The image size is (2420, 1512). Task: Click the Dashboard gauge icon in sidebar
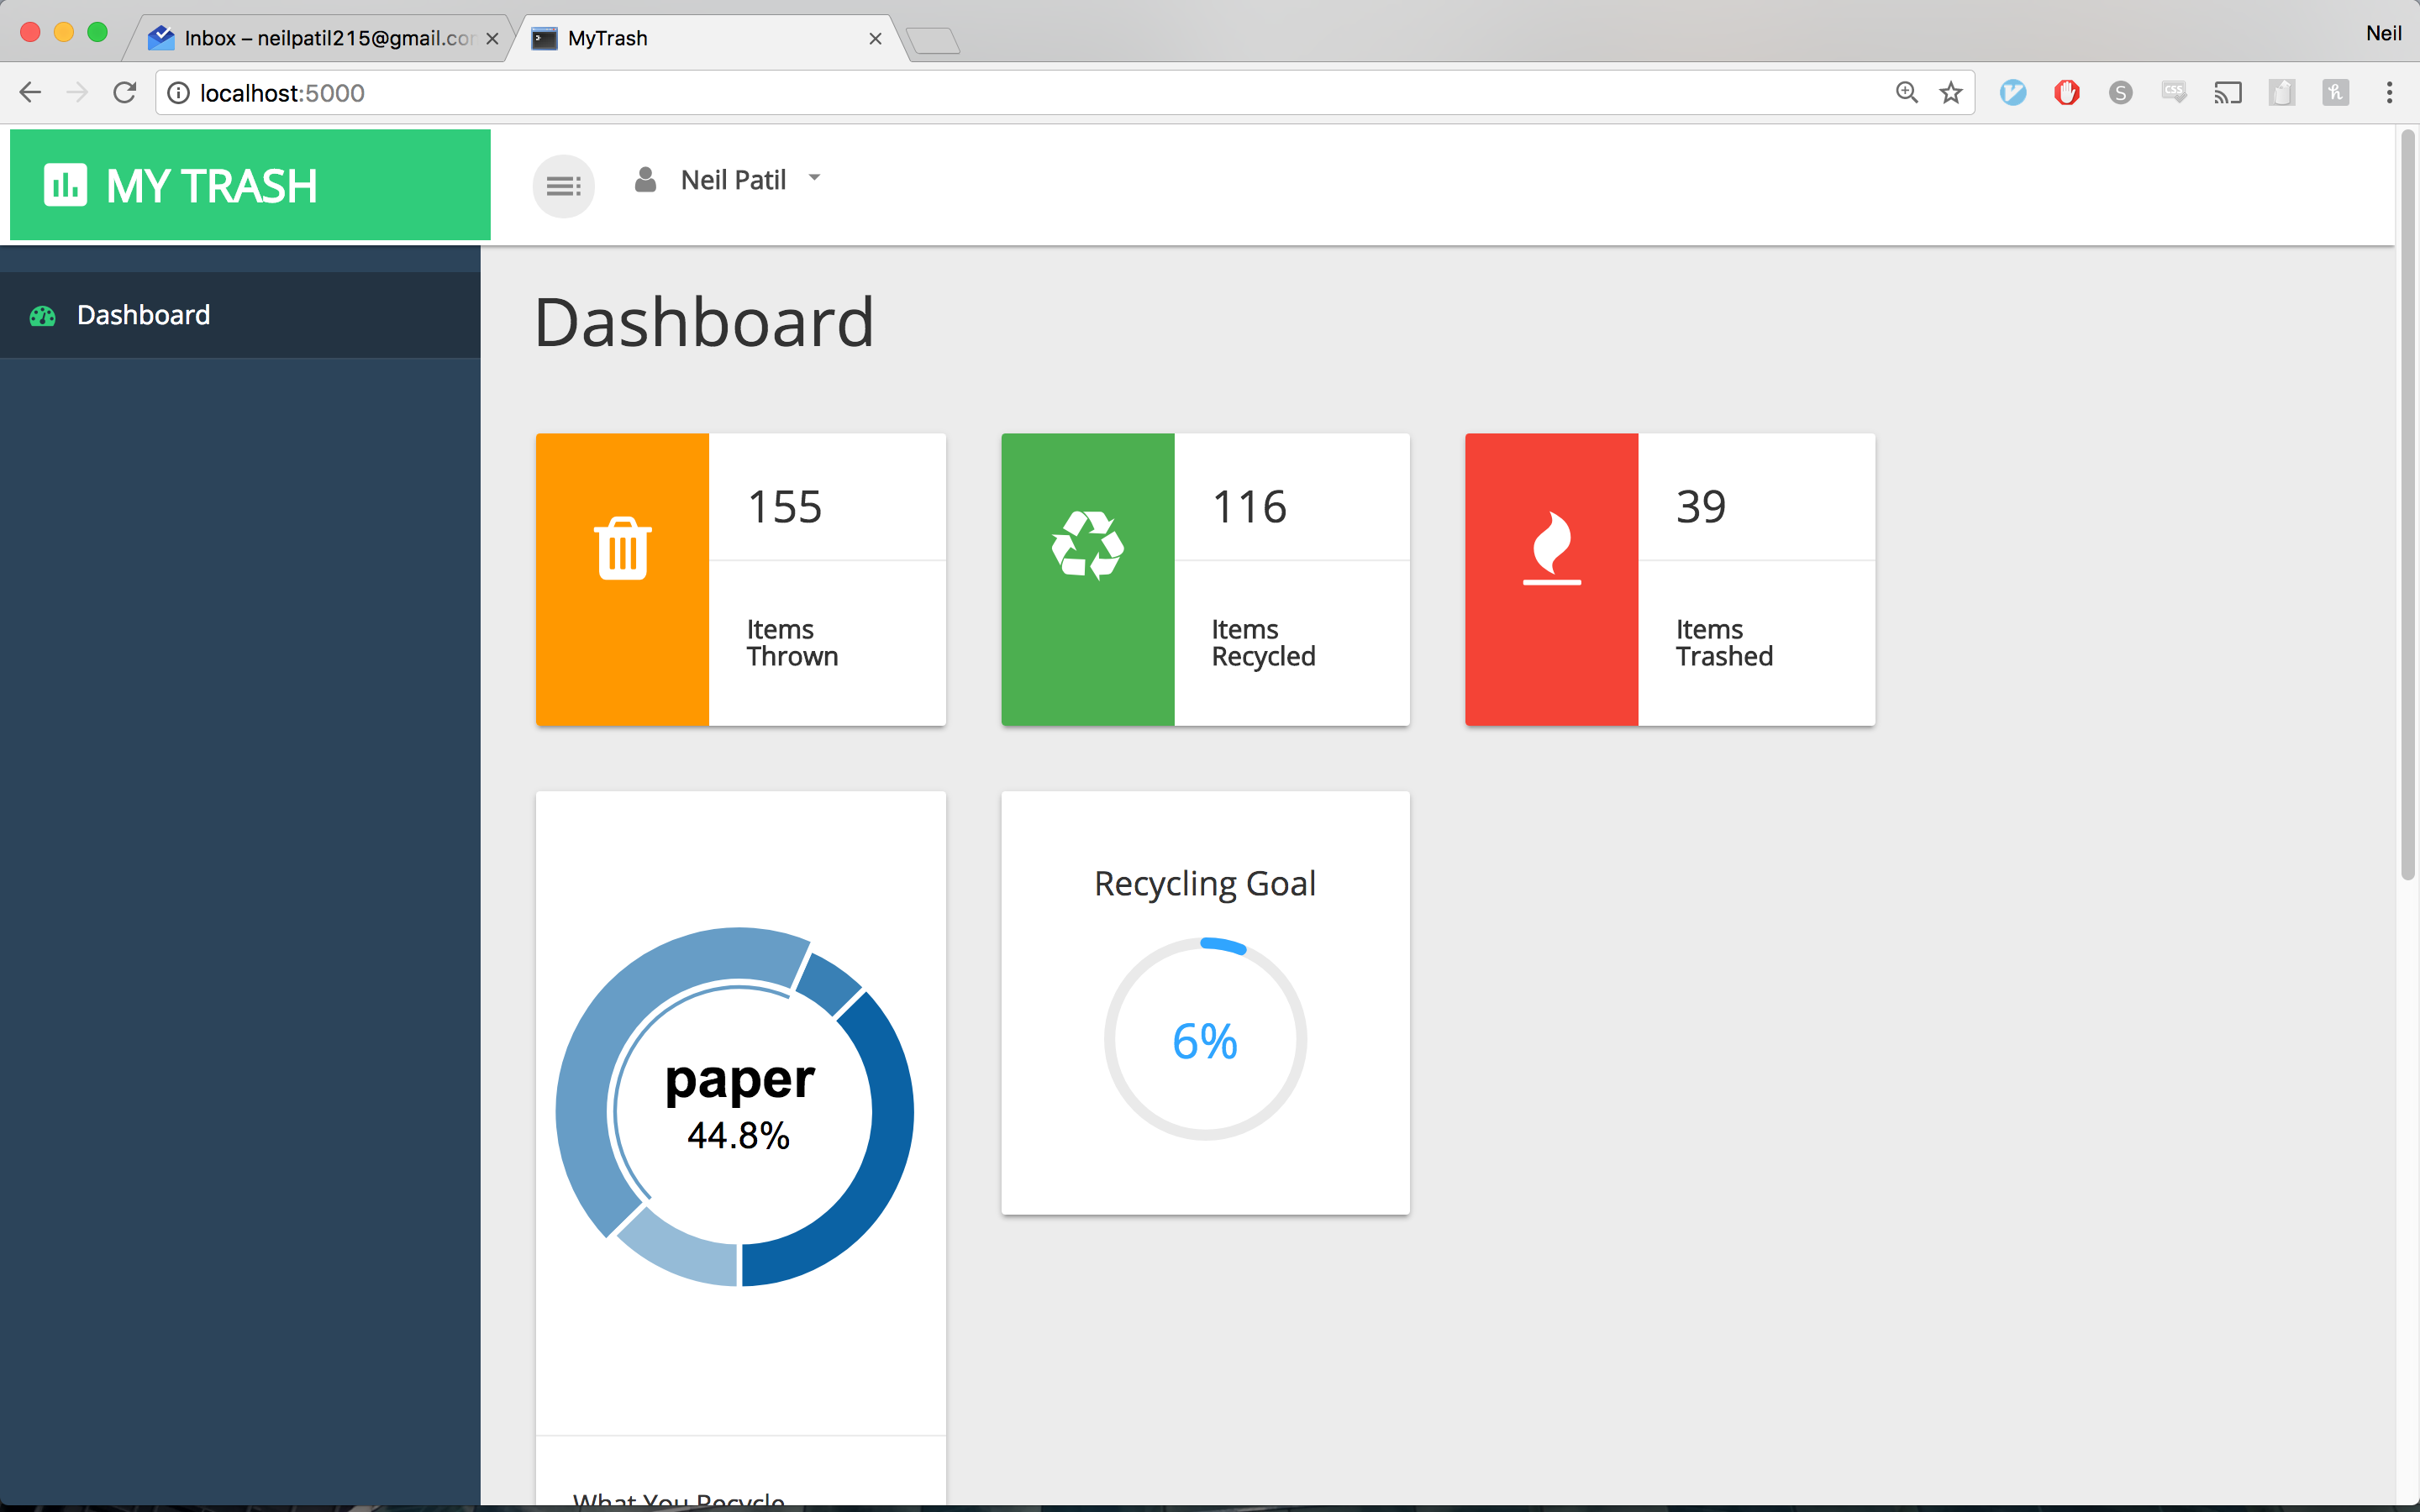pos(43,316)
